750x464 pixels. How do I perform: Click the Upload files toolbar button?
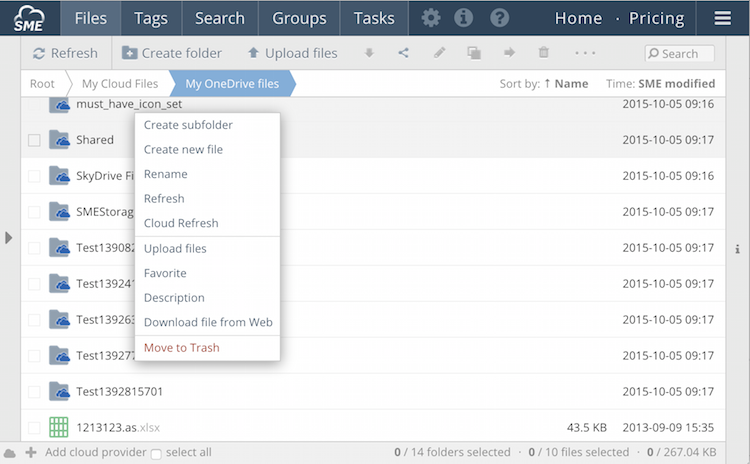(x=292, y=53)
